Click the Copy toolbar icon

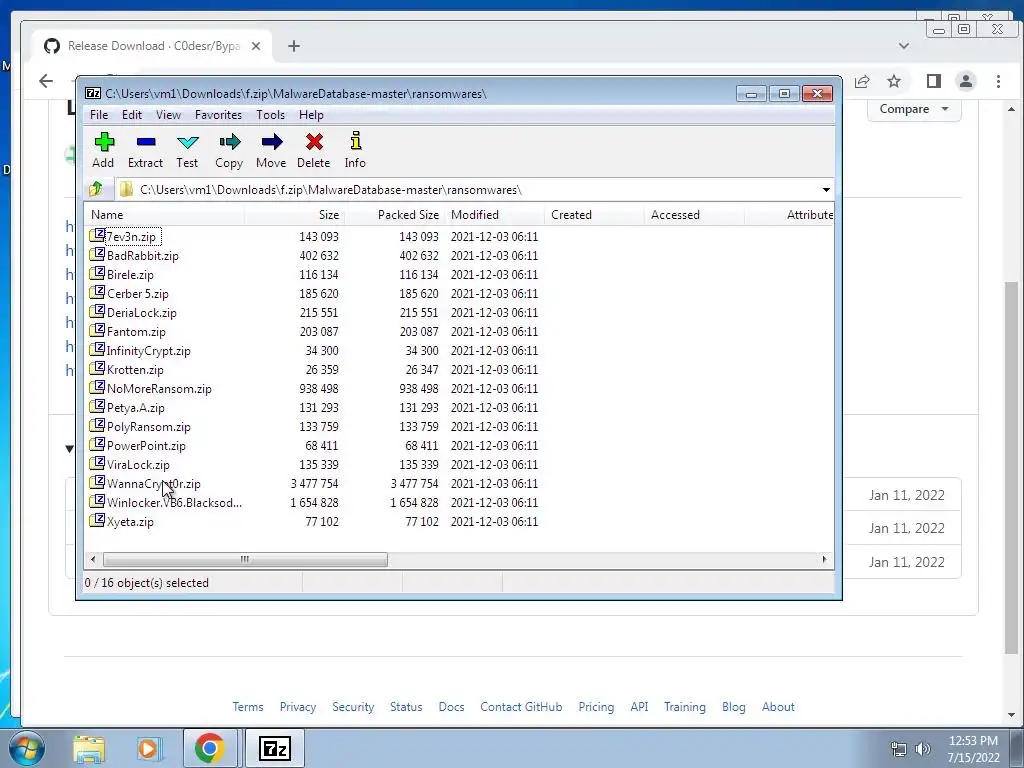point(229,142)
